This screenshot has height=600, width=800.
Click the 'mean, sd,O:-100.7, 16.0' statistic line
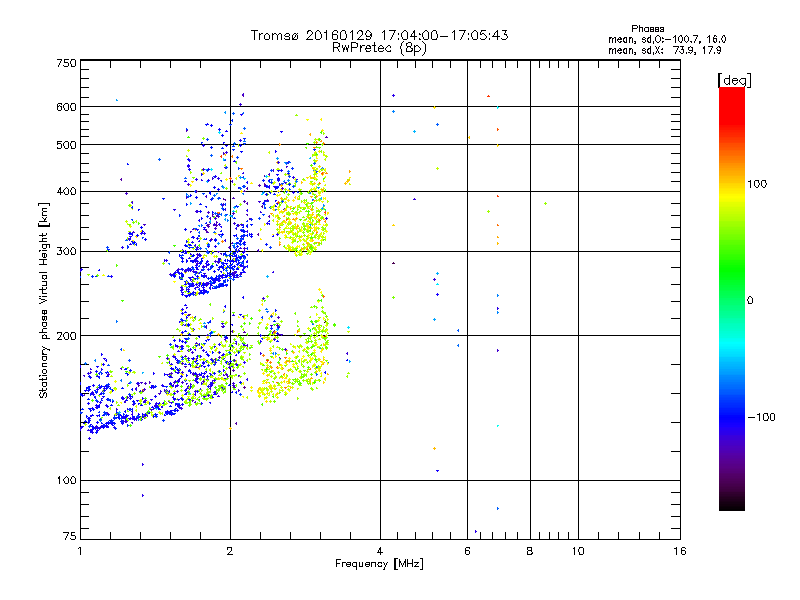667,39
